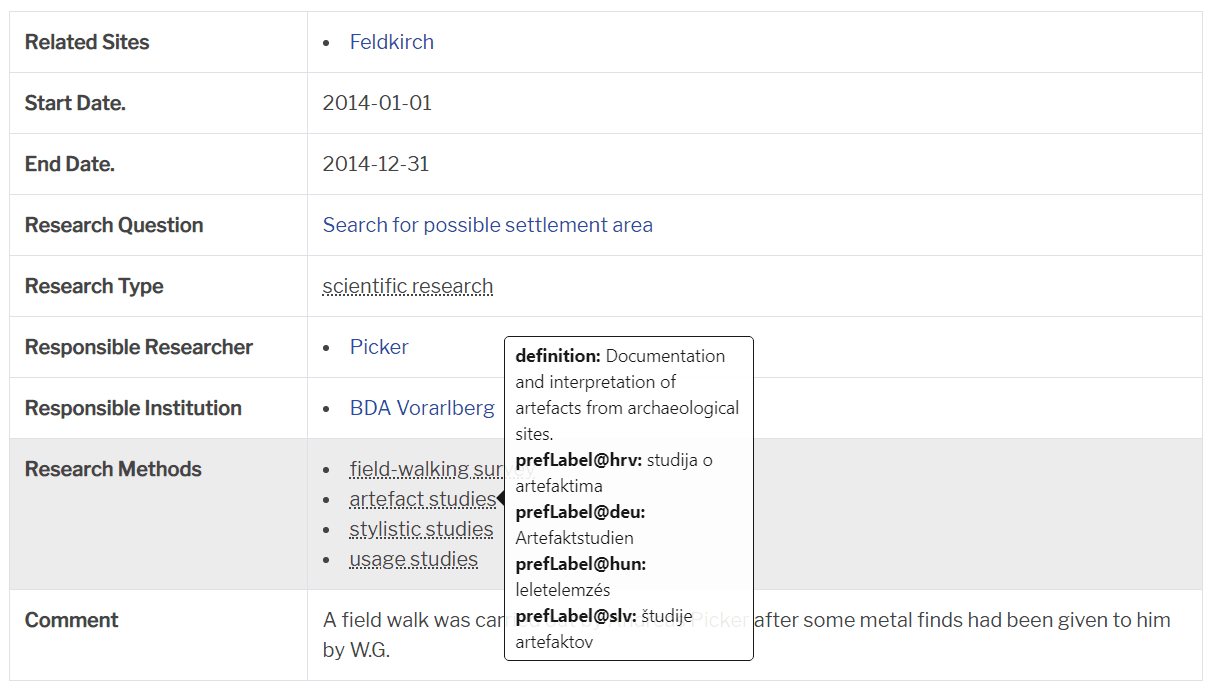Click the Research Type row label
The image size is (1214, 690).
point(94,286)
